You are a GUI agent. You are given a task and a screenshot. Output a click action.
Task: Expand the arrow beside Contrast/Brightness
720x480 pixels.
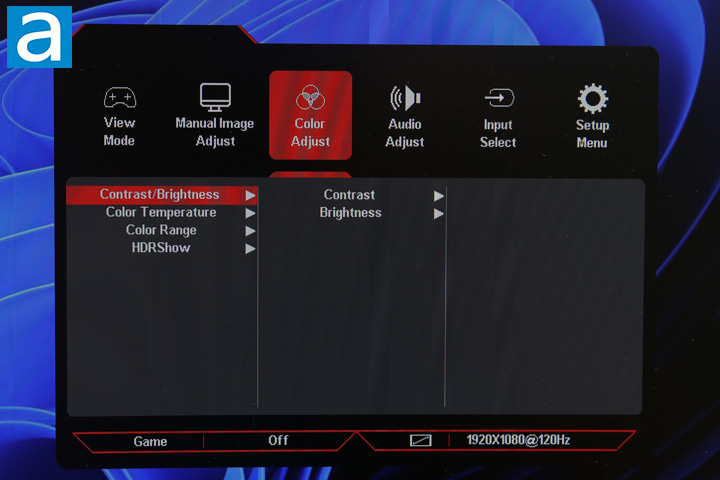(x=250, y=195)
